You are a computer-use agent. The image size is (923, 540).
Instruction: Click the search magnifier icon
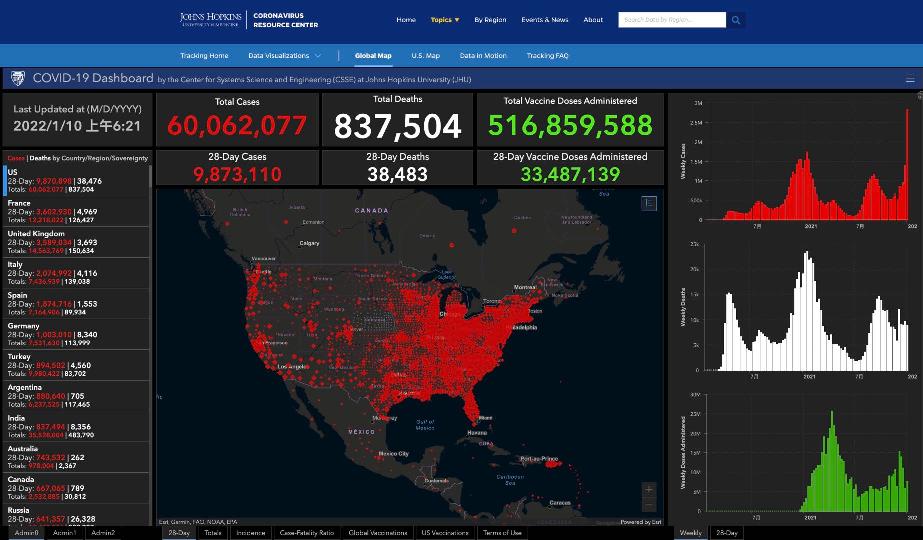tap(736, 19)
